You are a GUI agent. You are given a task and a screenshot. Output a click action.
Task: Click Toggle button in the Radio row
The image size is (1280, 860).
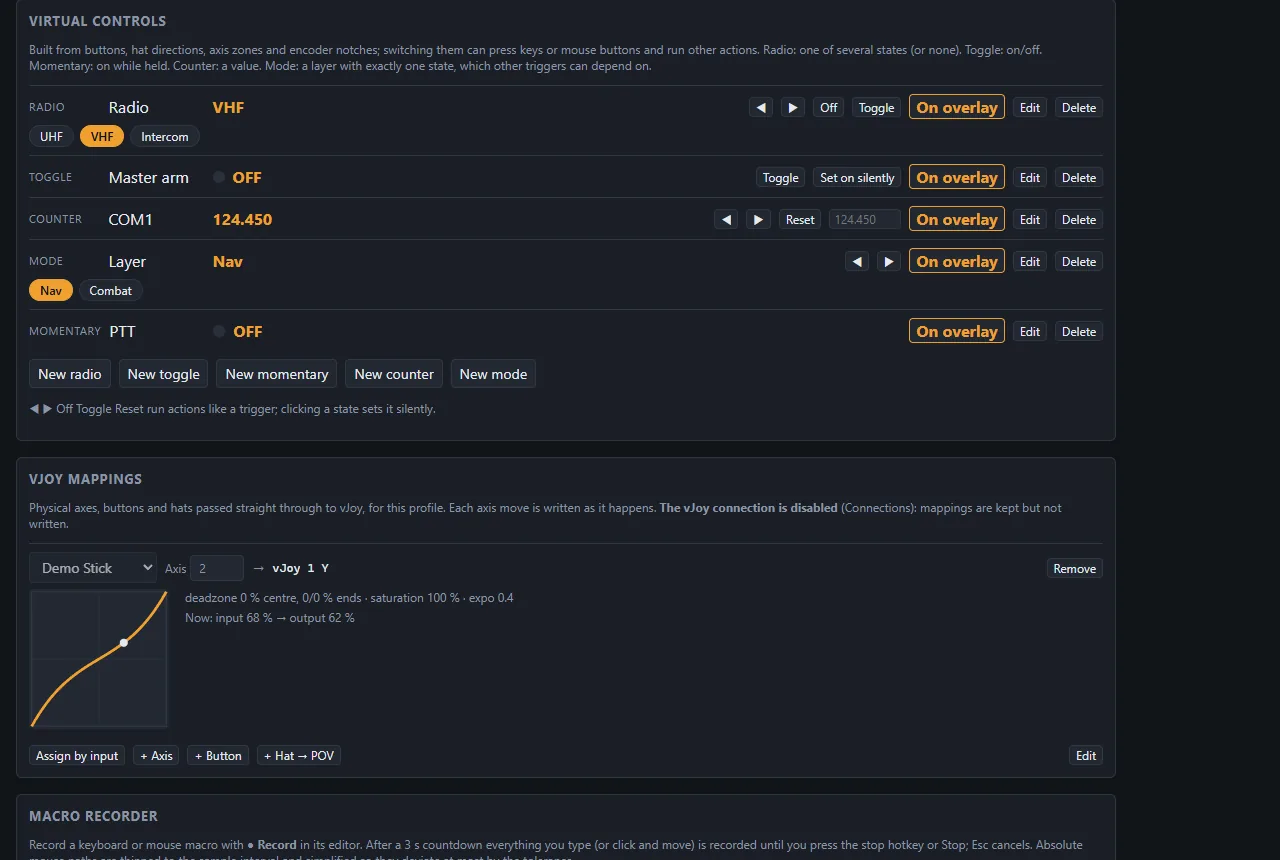877,107
